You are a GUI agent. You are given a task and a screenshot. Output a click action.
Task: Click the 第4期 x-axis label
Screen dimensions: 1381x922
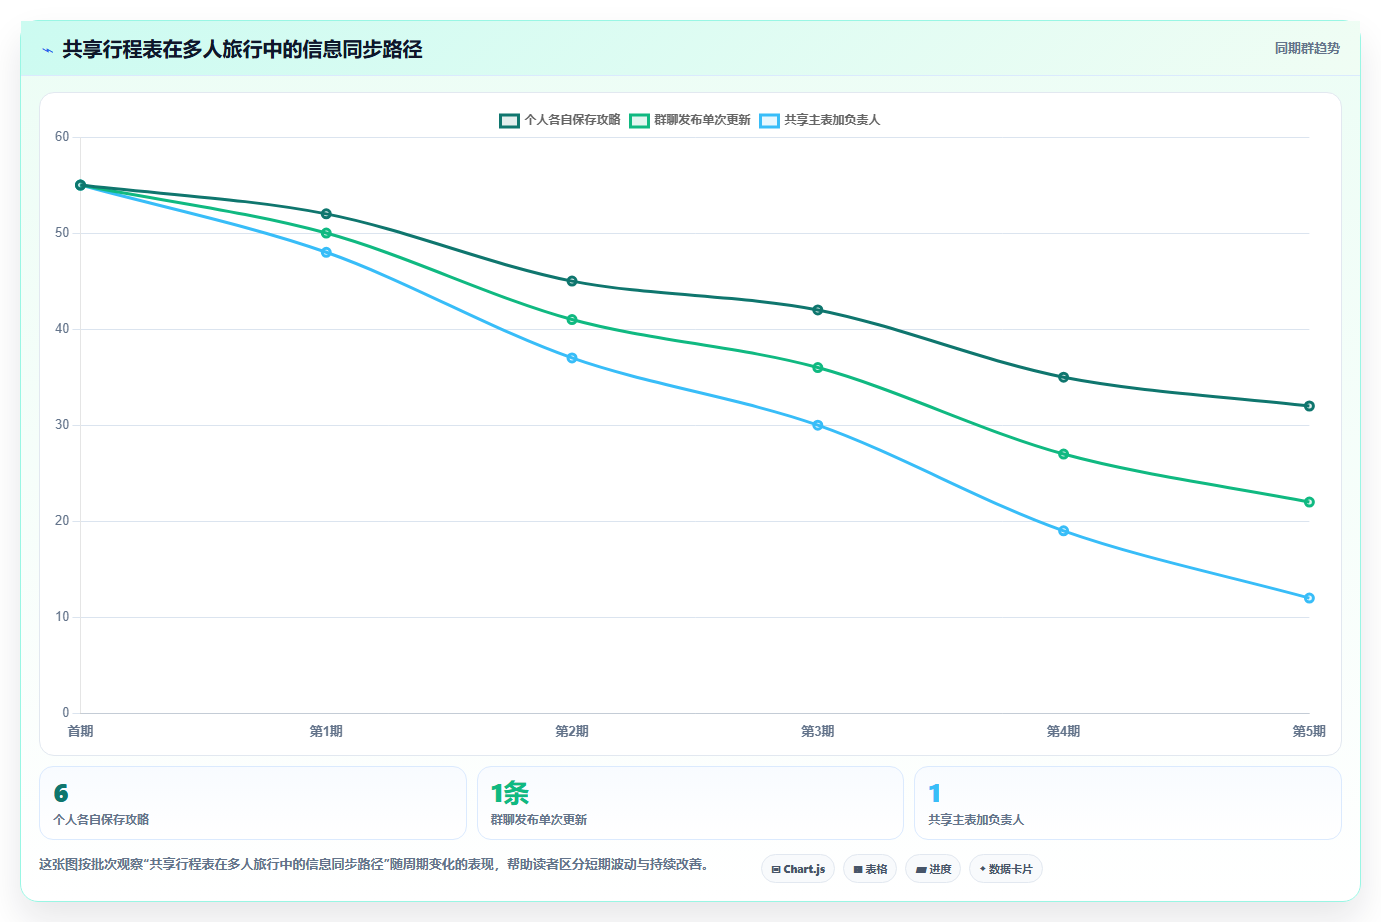pos(1063,731)
